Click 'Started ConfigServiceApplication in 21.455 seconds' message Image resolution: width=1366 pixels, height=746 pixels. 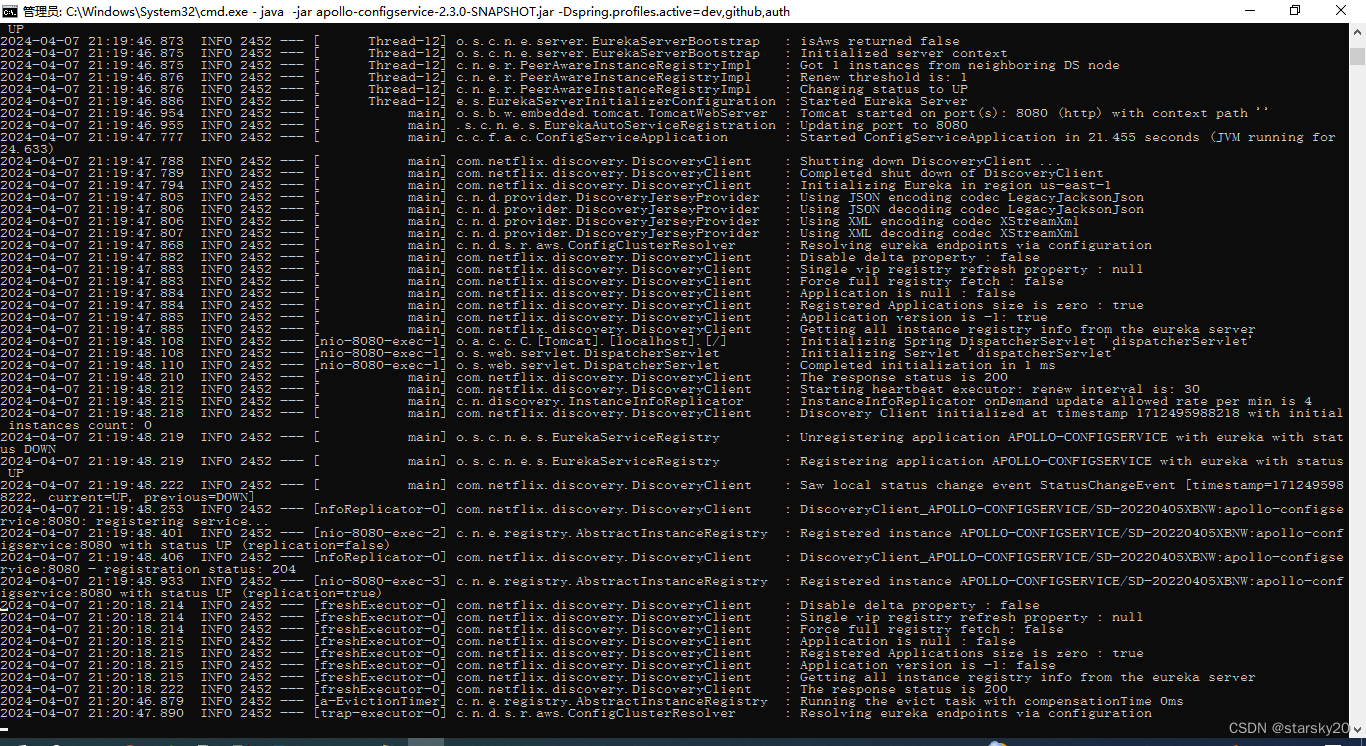pyautogui.click(x=1067, y=137)
